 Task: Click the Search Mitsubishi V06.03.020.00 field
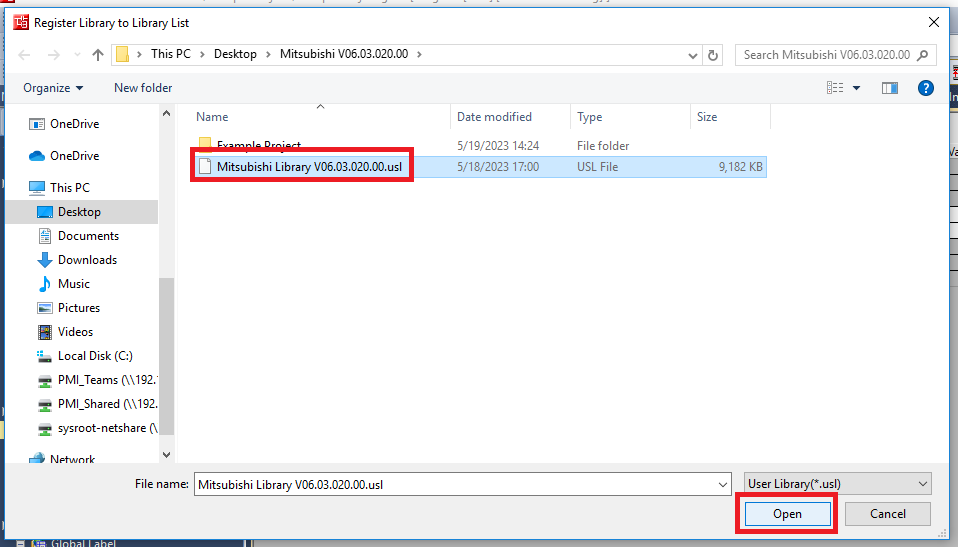click(826, 55)
